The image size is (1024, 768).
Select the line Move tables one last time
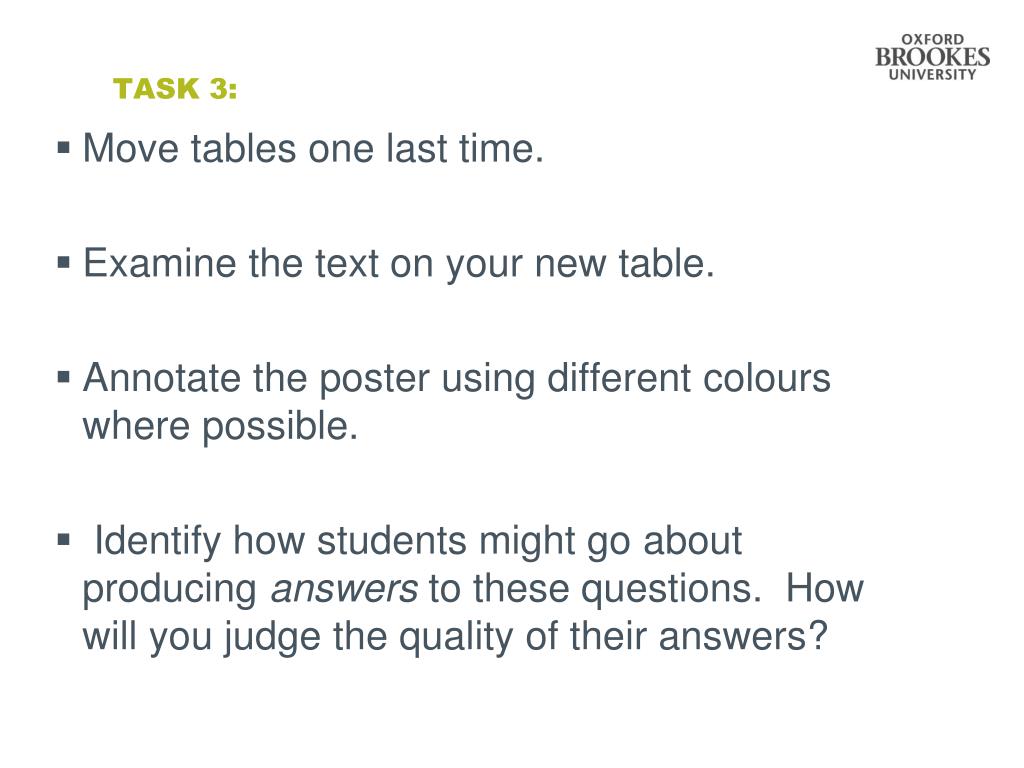[313, 148]
